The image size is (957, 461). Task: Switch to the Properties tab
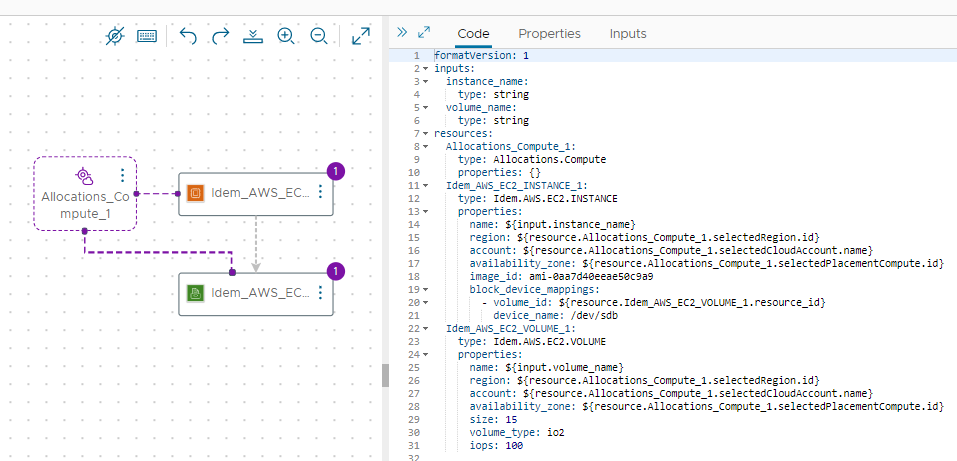tap(549, 33)
